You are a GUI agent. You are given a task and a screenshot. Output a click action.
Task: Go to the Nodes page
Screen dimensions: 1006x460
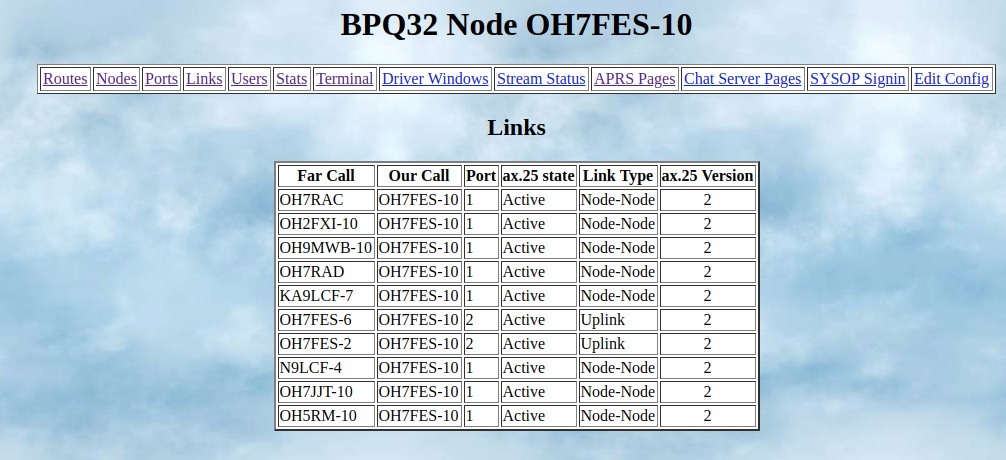pyautogui.click(x=116, y=79)
